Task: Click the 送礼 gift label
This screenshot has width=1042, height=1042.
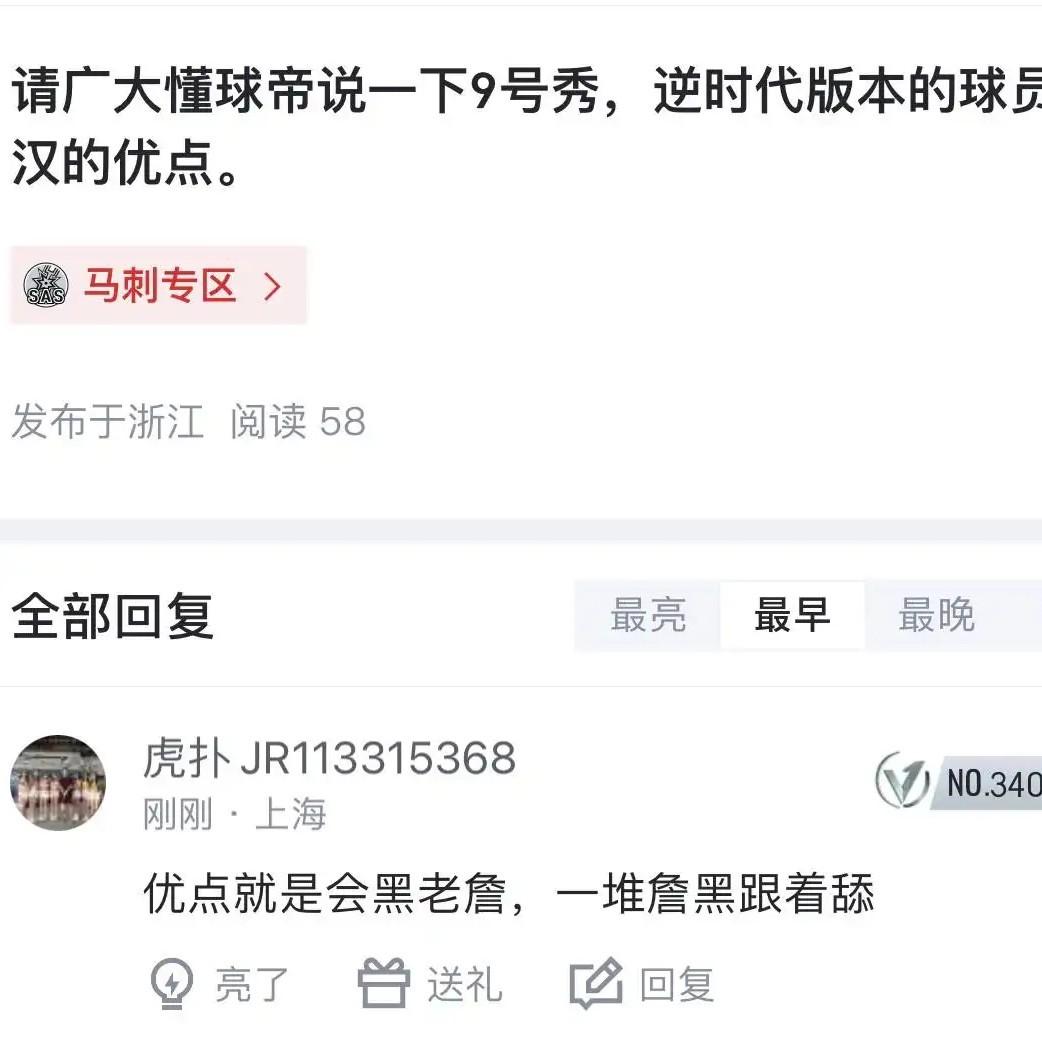Action: (465, 984)
